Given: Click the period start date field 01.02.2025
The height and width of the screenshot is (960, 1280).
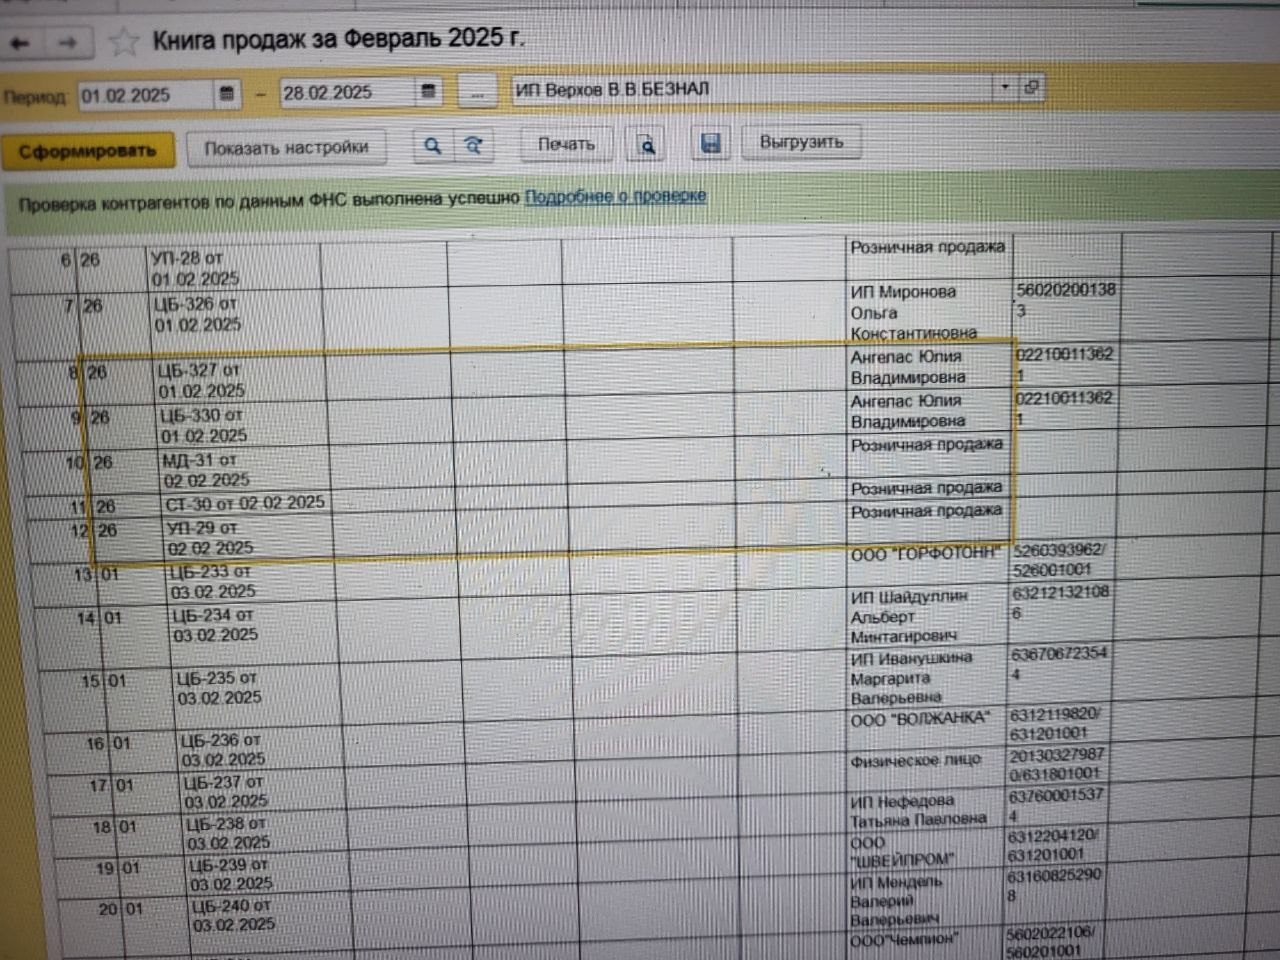Looking at the screenshot, I should [144, 95].
